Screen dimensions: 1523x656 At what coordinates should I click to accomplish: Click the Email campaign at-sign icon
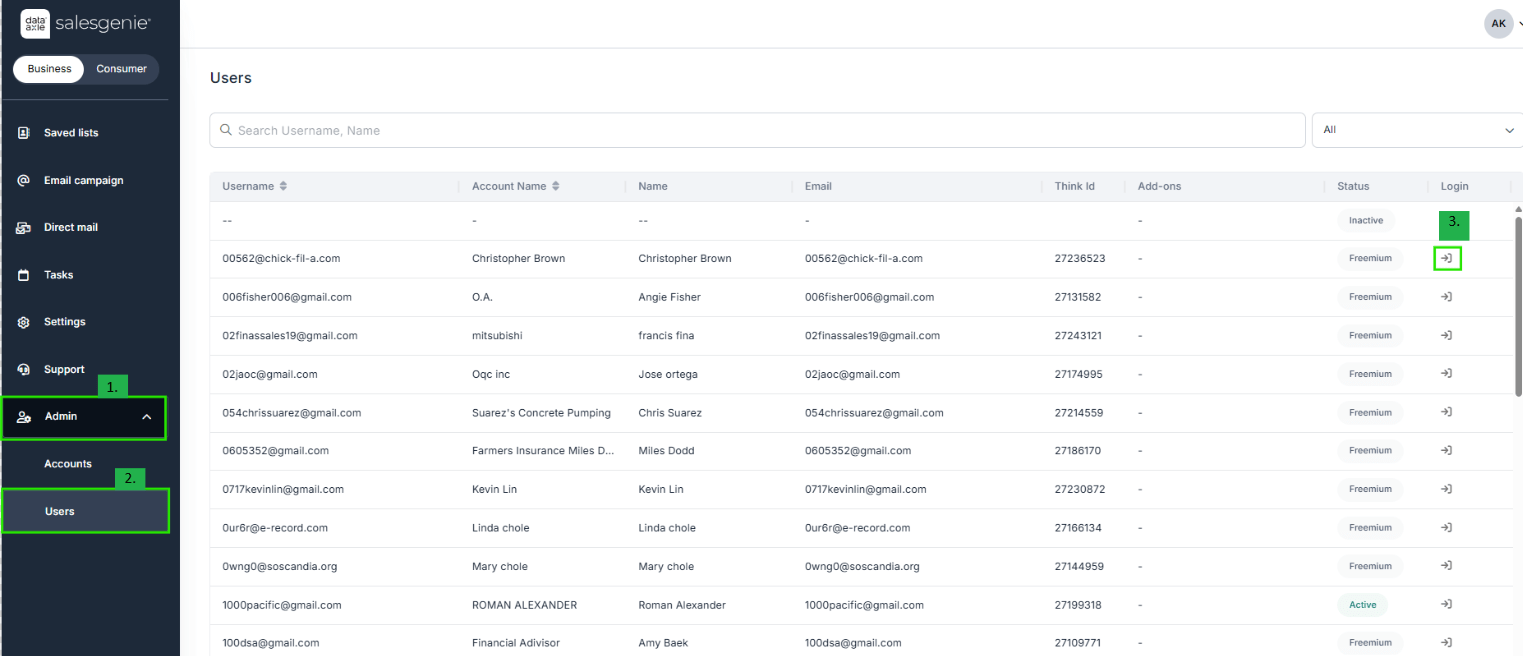[x=24, y=181]
